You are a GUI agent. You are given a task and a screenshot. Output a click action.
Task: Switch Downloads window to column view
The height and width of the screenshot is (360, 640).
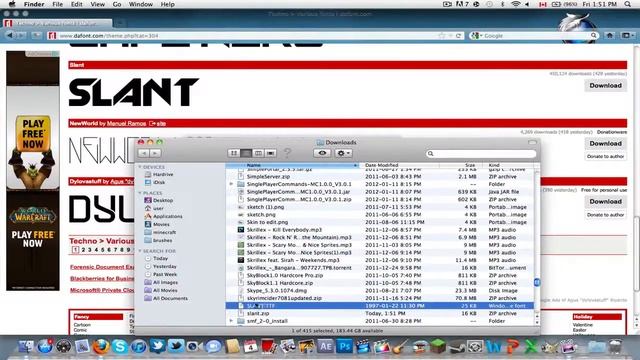(x=258, y=153)
